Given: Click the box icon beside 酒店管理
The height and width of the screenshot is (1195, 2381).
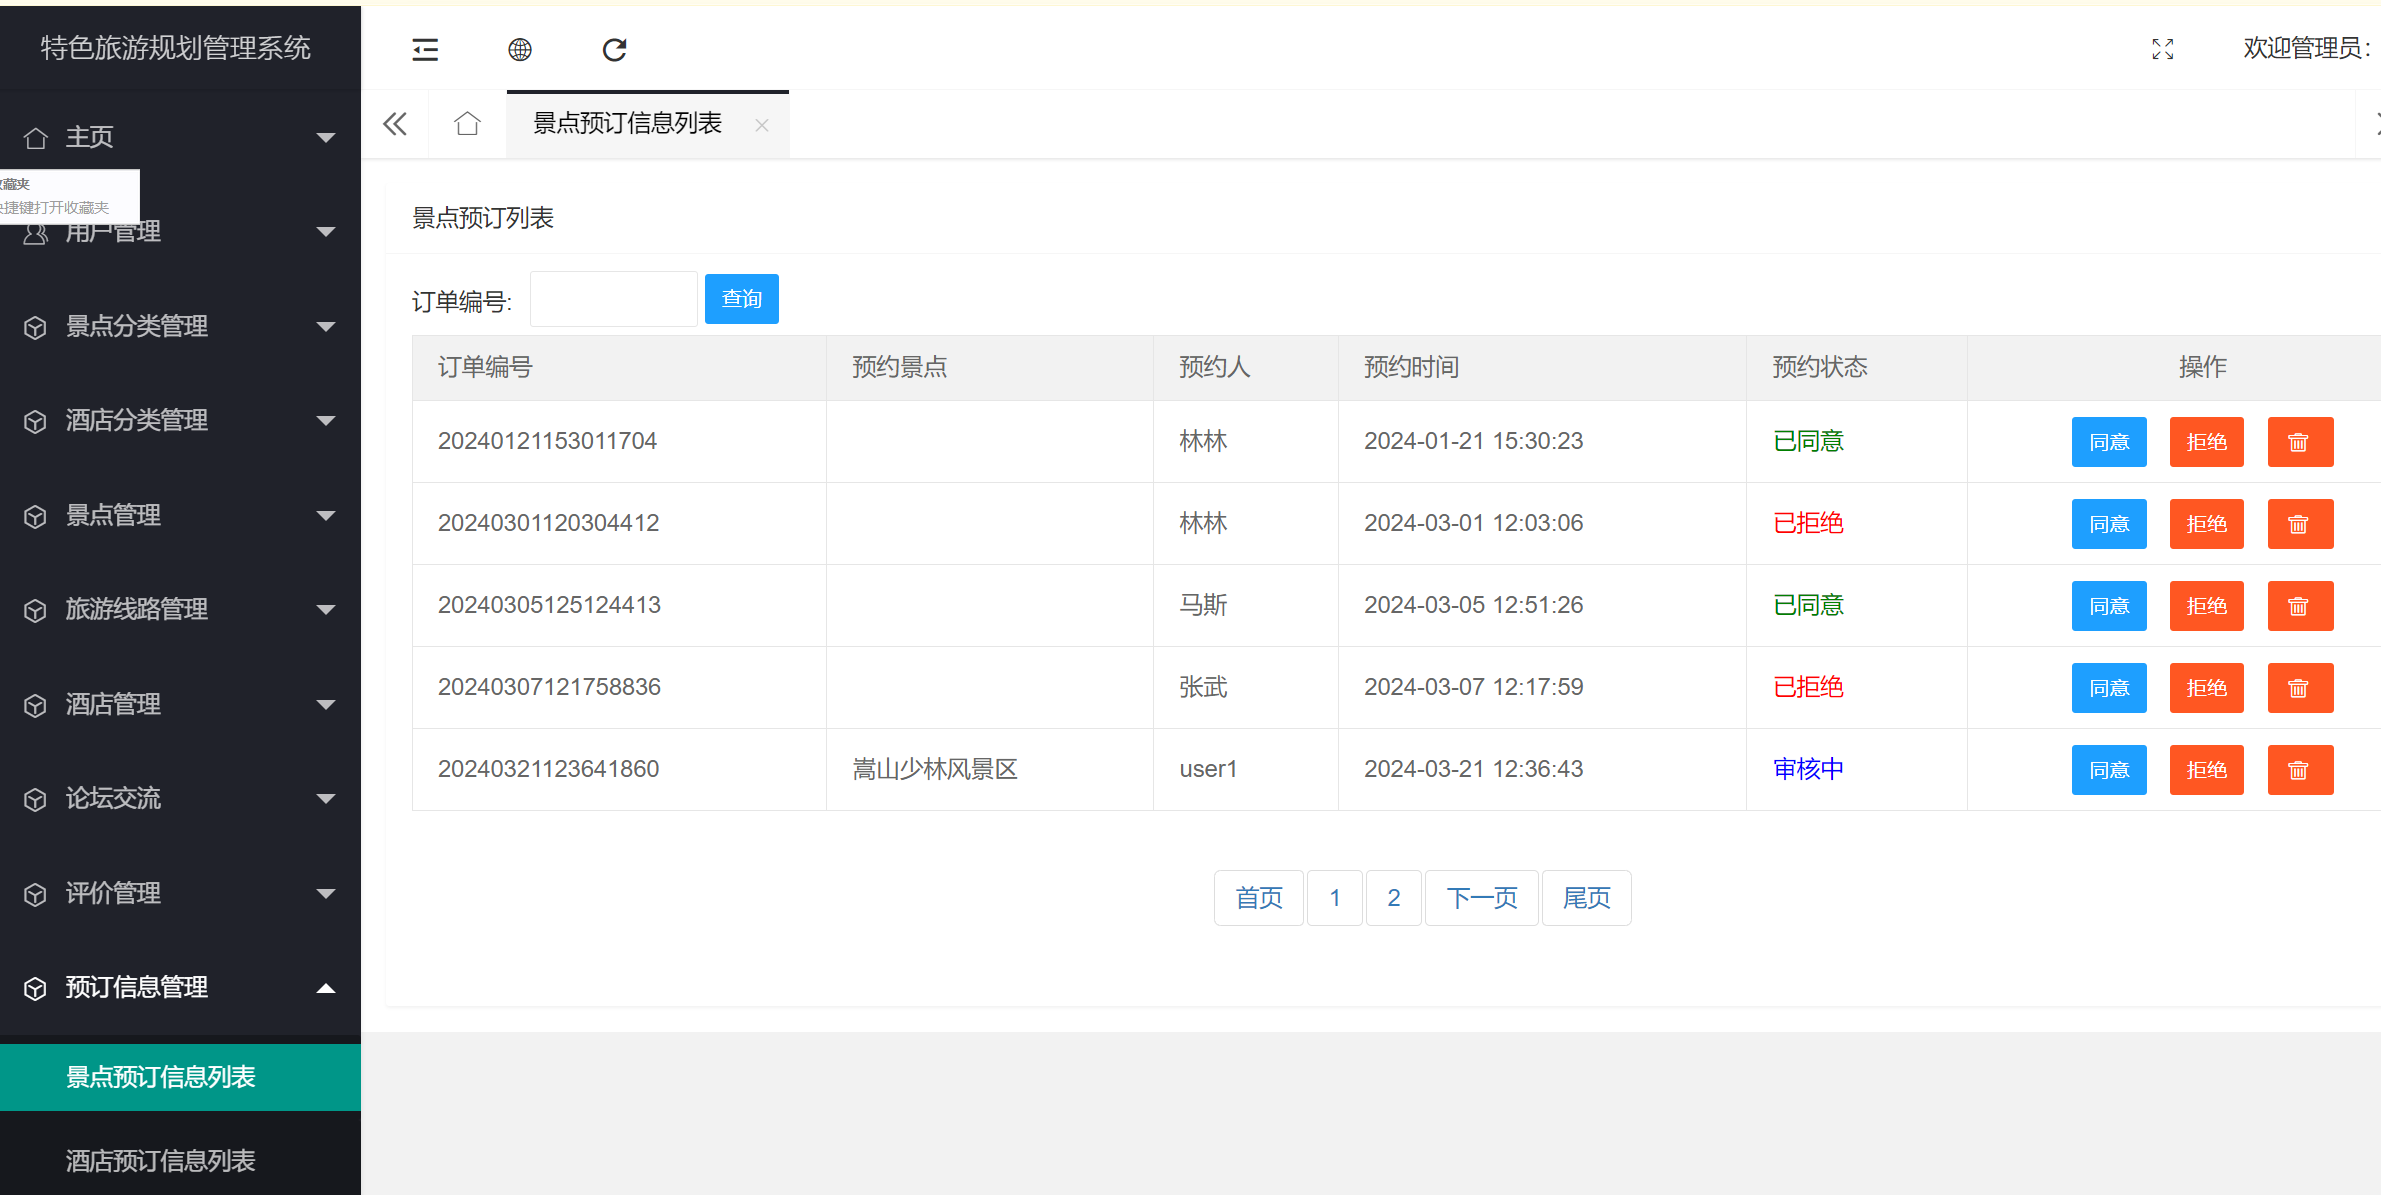Looking at the screenshot, I should pyautogui.click(x=35, y=704).
